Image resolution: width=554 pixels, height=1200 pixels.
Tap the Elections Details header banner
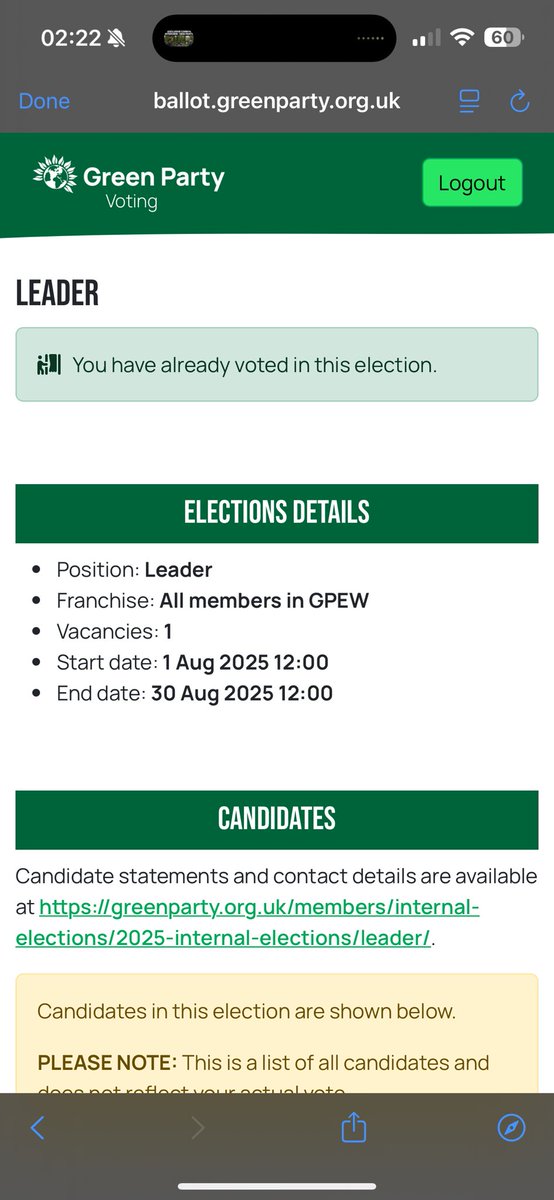(277, 513)
